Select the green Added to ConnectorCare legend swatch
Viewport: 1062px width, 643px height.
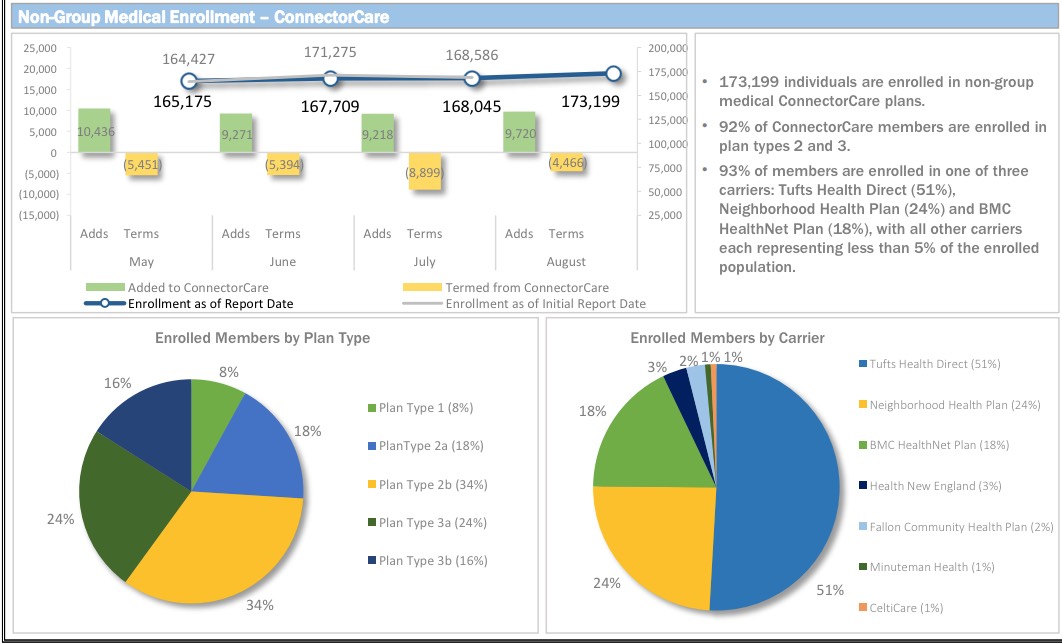click(x=105, y=288)
